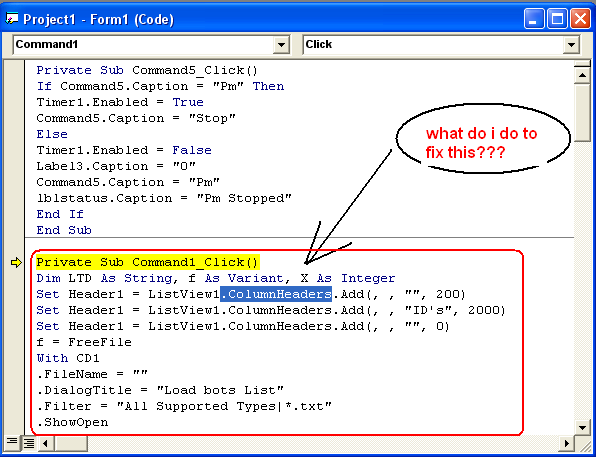Click the Project1 form icon in title bar
Screen dimensions: 596x457
point(11,18)
